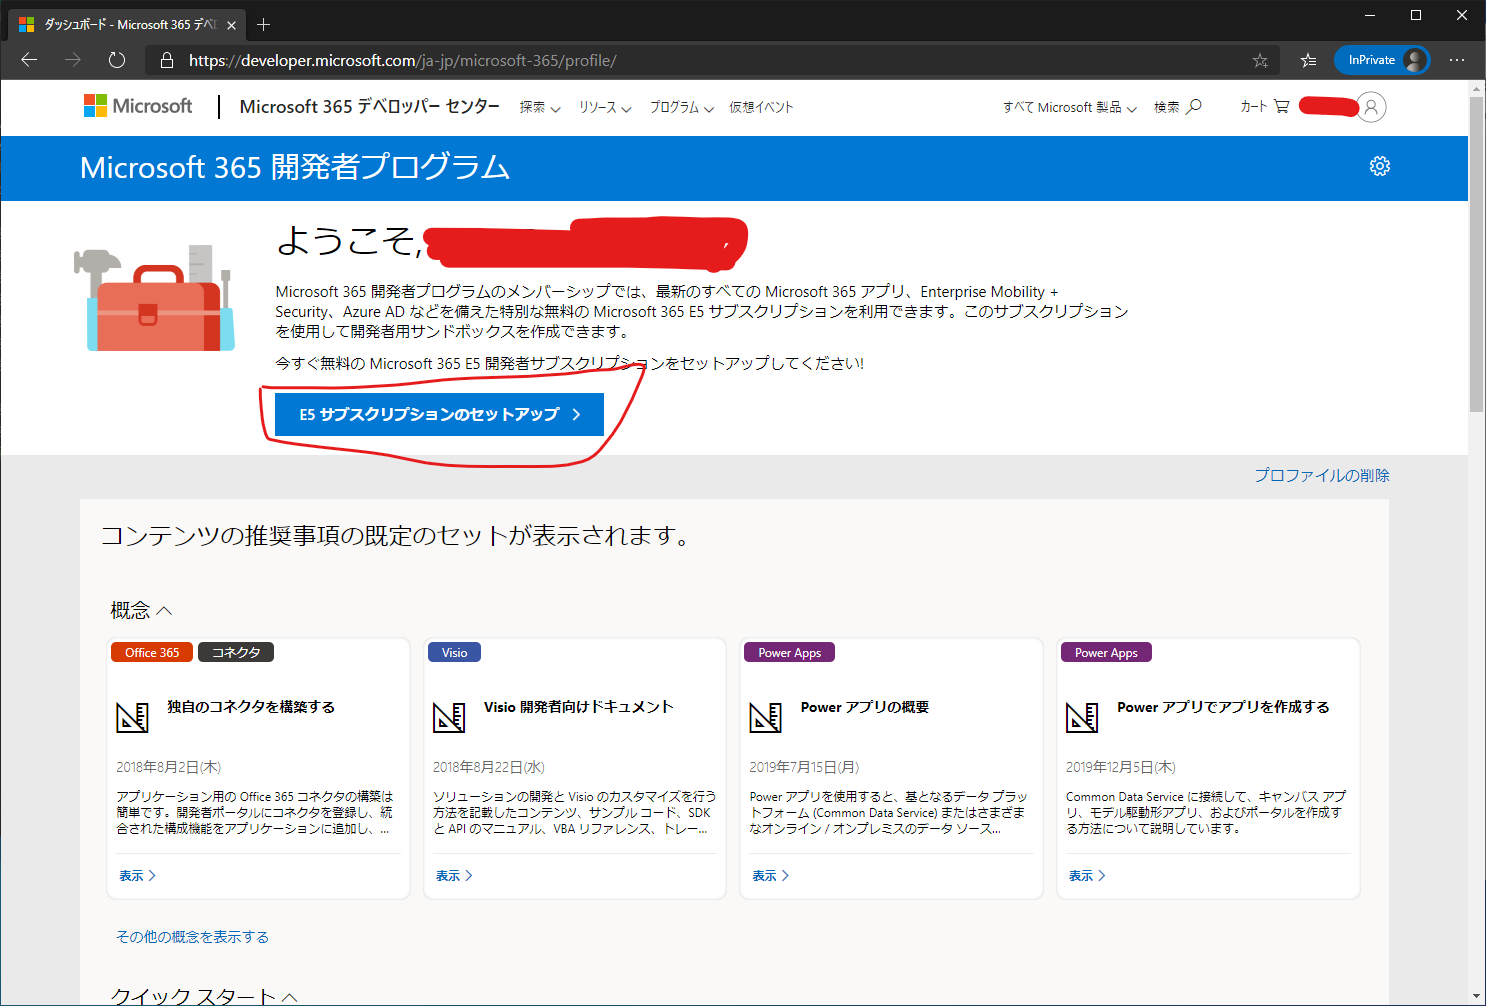Click その他の概念を表示する link

coord(192,937)
